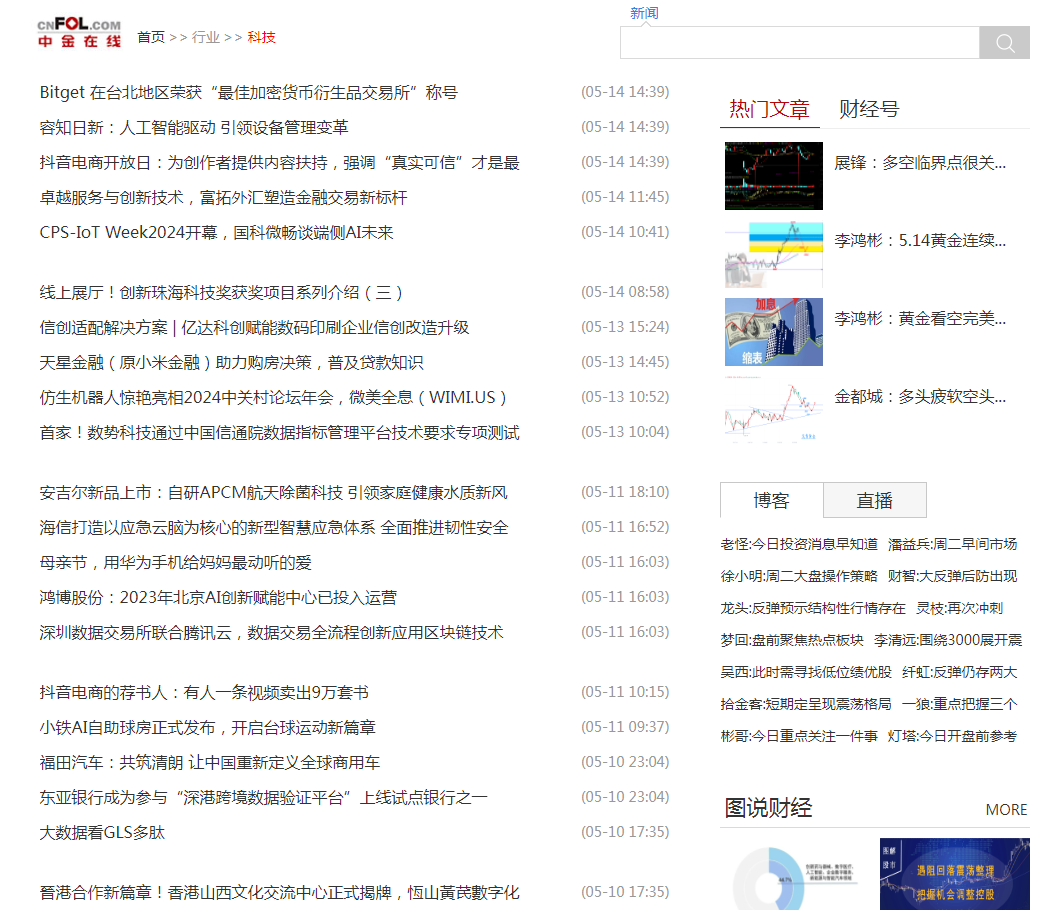The image size is (1059, 910).
Task: Click the CNFOL 中金在线 logo
Action: (x=79, y=32)
